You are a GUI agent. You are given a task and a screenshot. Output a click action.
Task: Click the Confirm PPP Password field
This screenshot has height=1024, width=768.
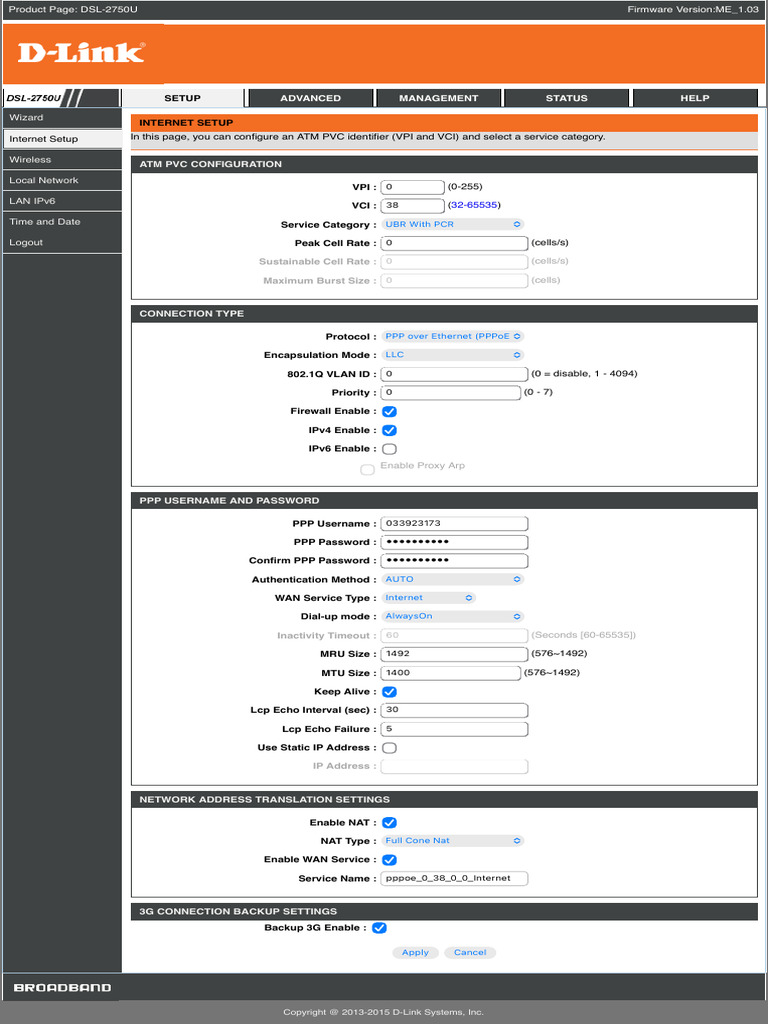click(x=455, y=561)
